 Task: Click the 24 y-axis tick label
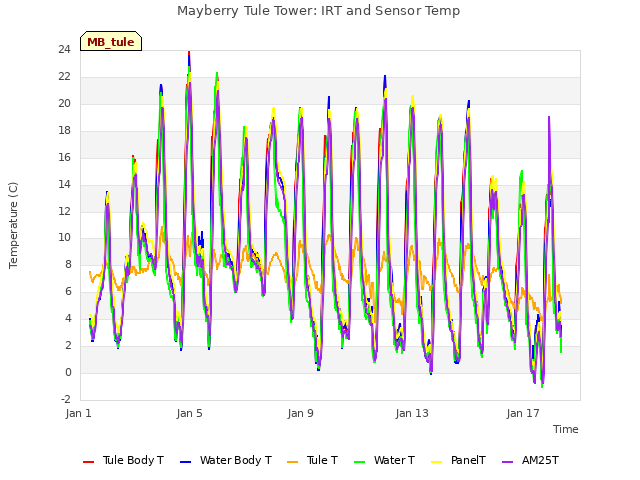pyautogui.click(x=64, y=50)
